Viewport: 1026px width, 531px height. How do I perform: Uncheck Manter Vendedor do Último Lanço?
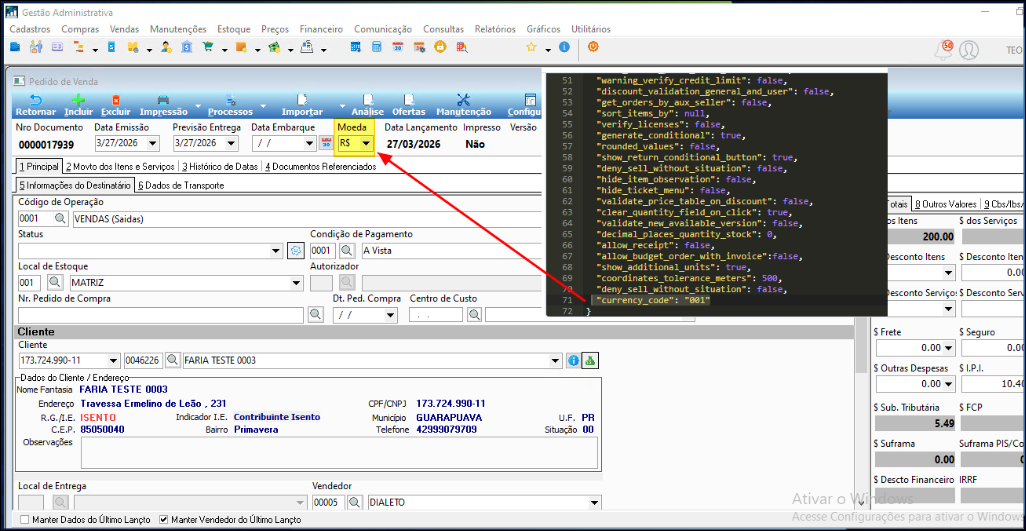(164, 520)
